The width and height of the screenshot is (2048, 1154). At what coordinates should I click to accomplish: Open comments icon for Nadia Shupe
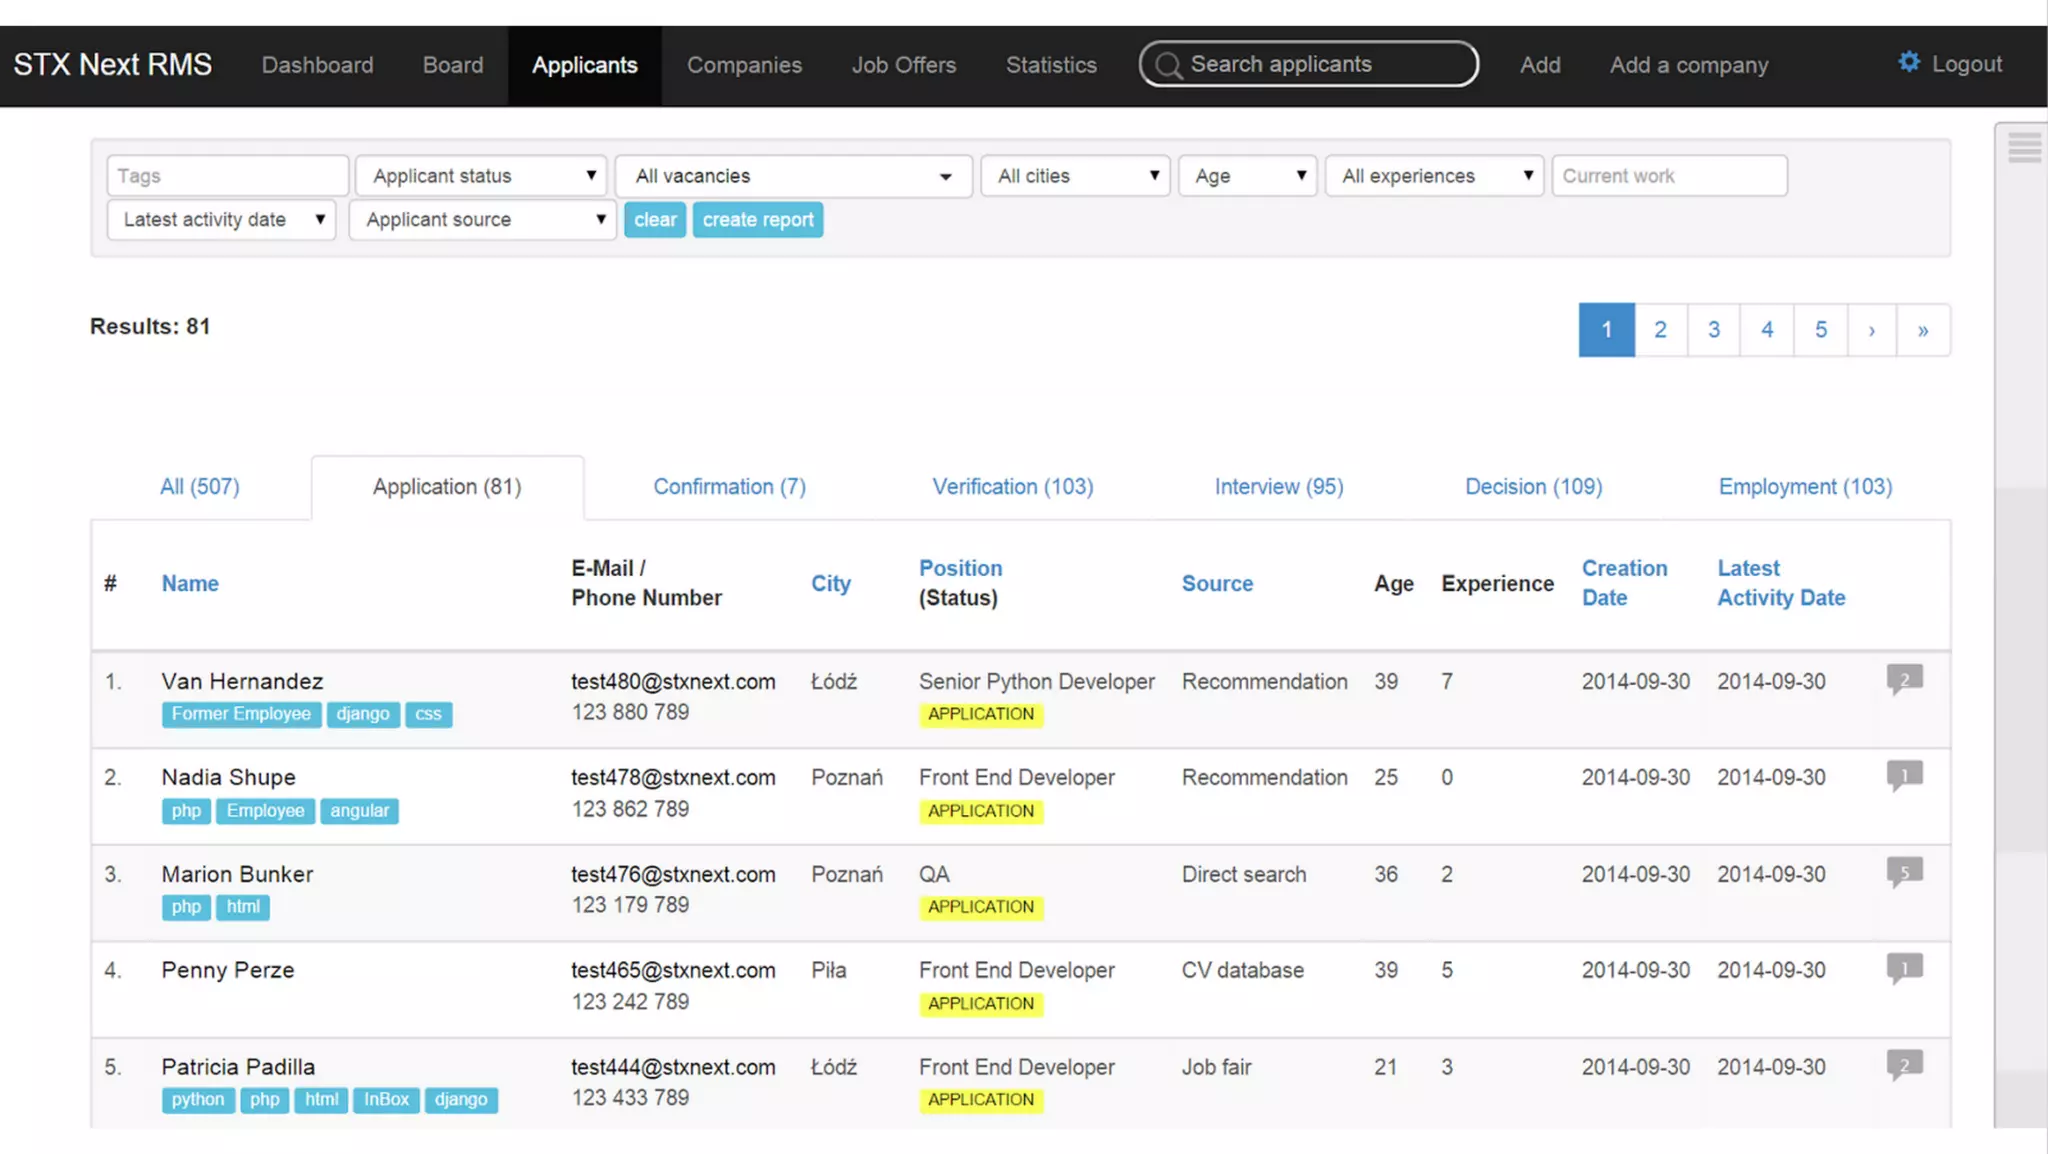[x=1904, y=776]
